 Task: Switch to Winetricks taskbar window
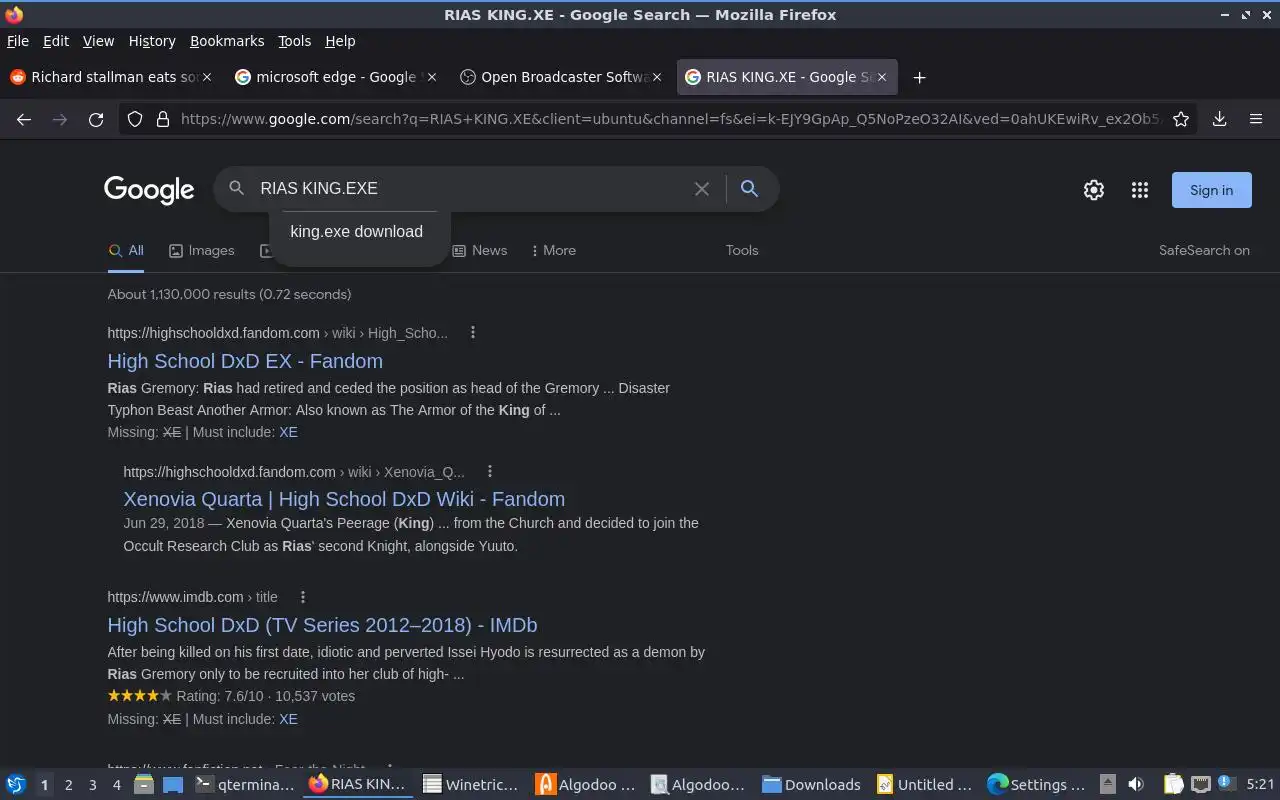pos(470,785)
